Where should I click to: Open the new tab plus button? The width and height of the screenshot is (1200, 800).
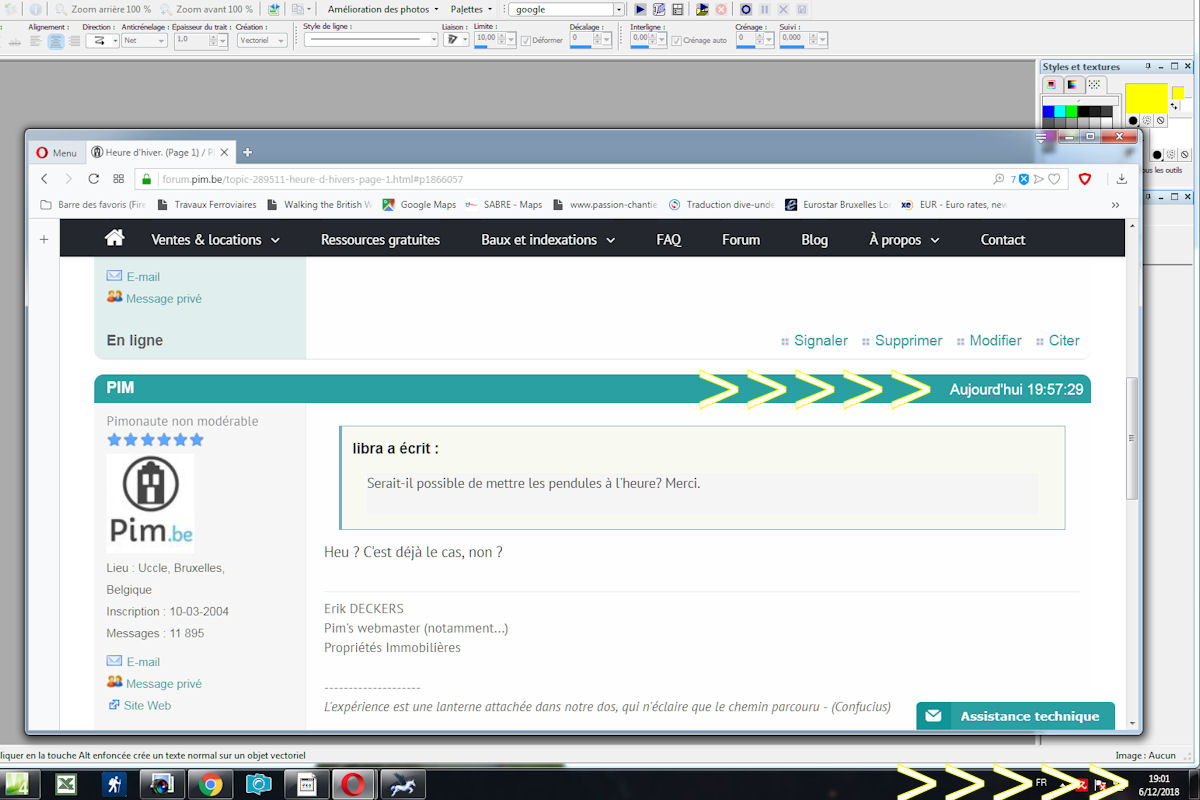click(248, 152)
